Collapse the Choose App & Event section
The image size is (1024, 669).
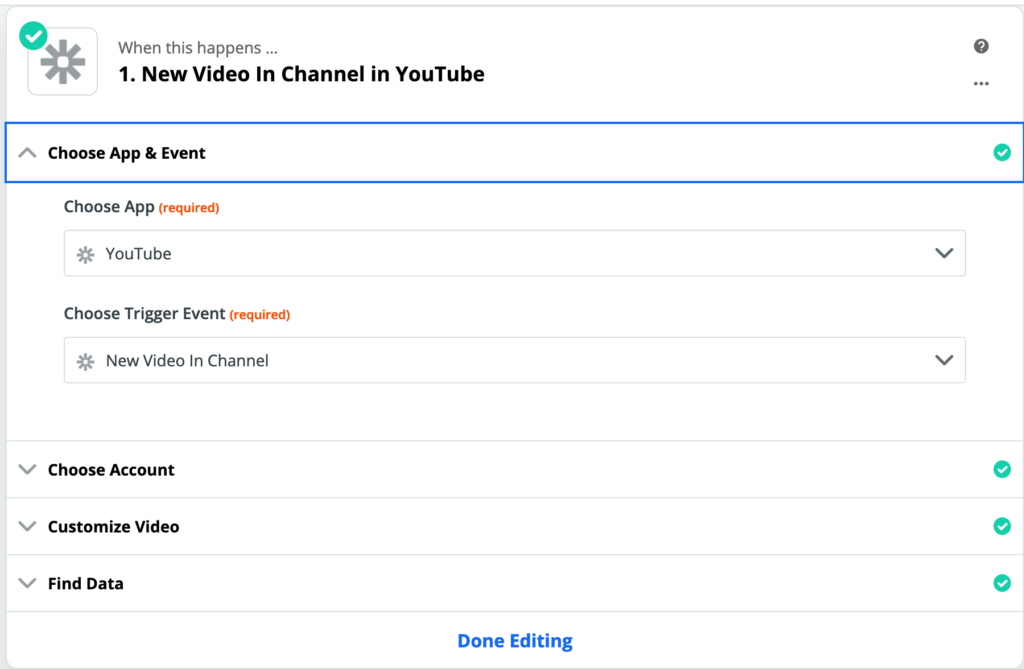(x=27, y=152)
